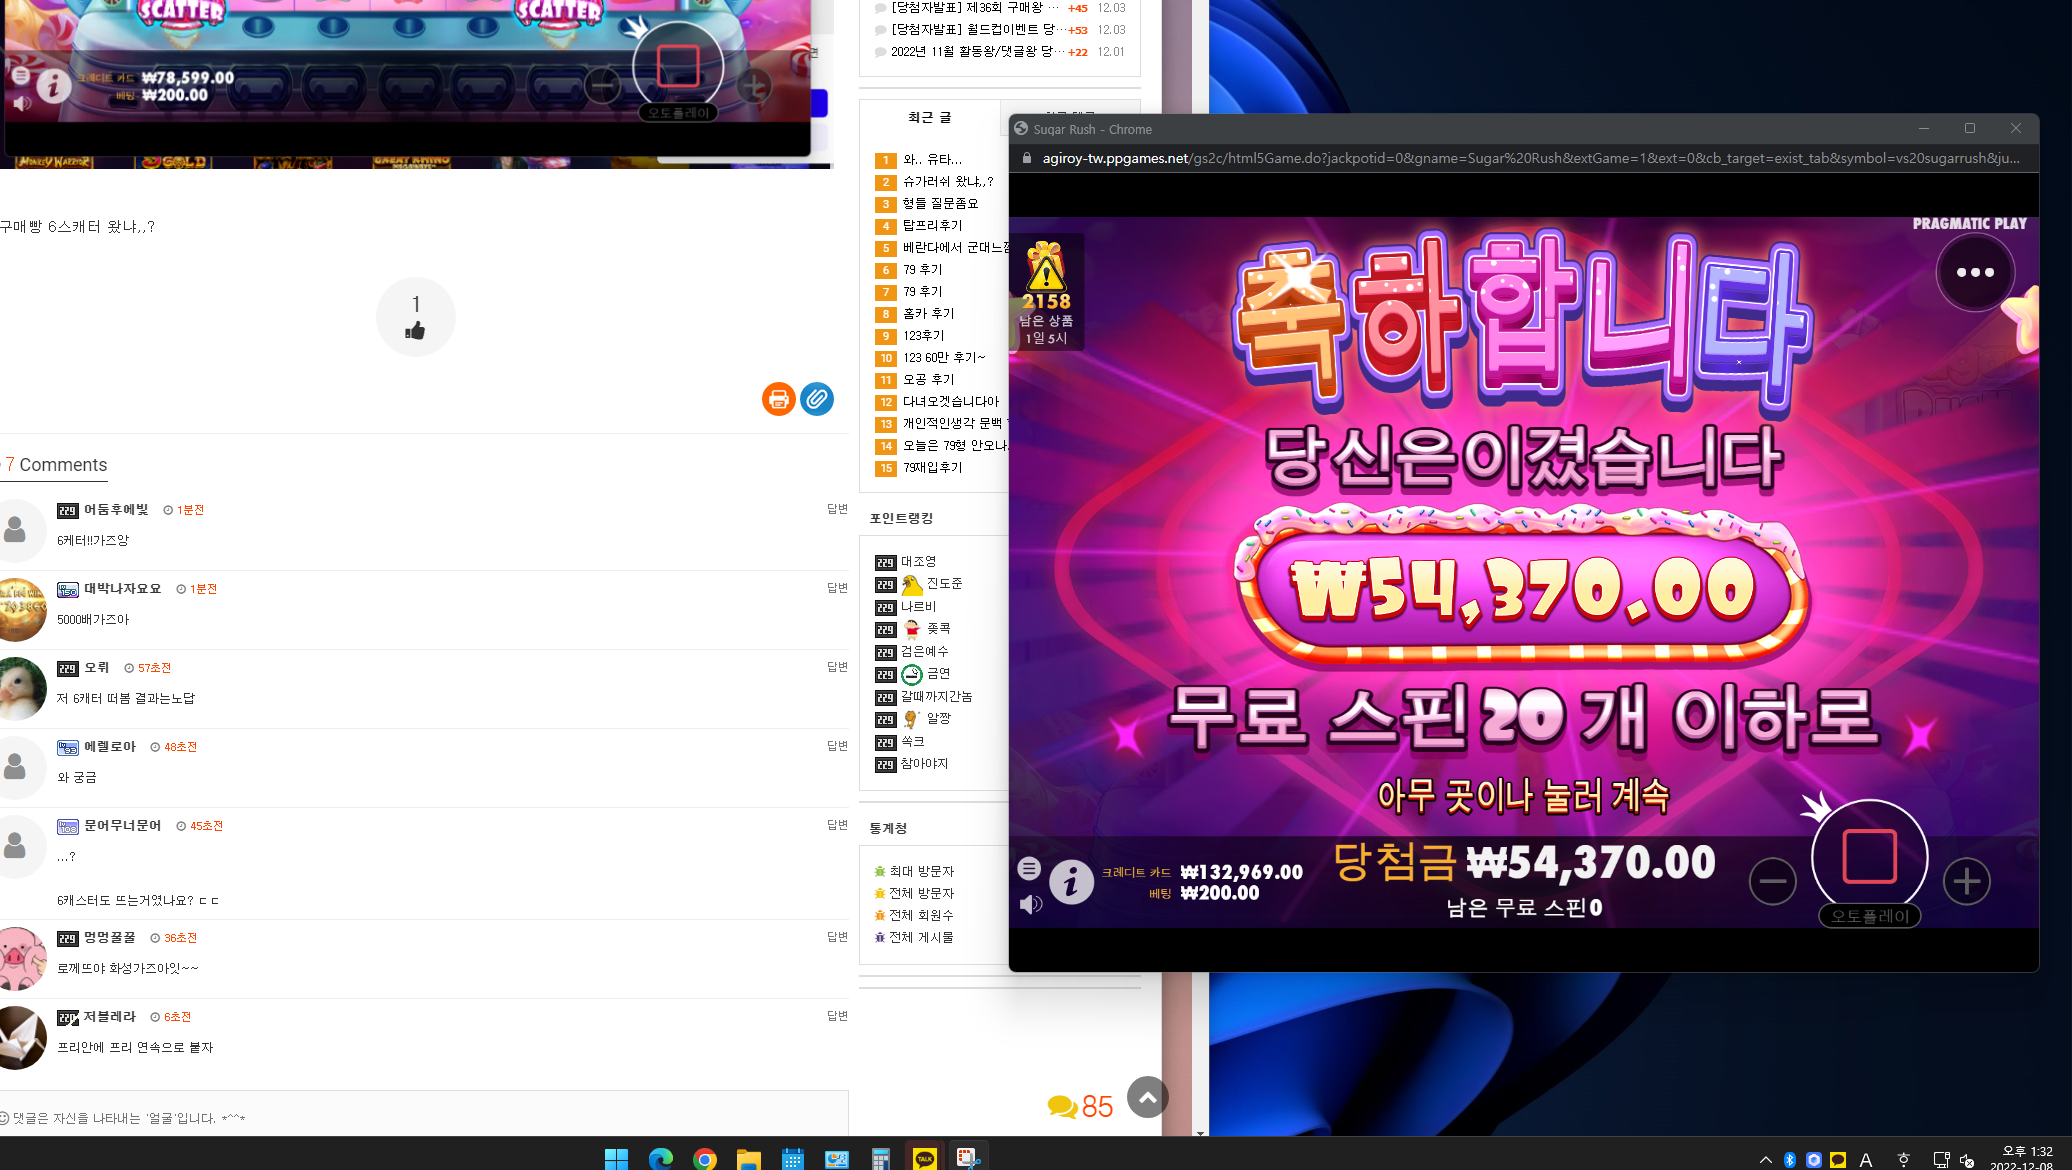Open Google Chrome from the taskbar
Screen dimensions: 2072x1170
(705, 1158)
